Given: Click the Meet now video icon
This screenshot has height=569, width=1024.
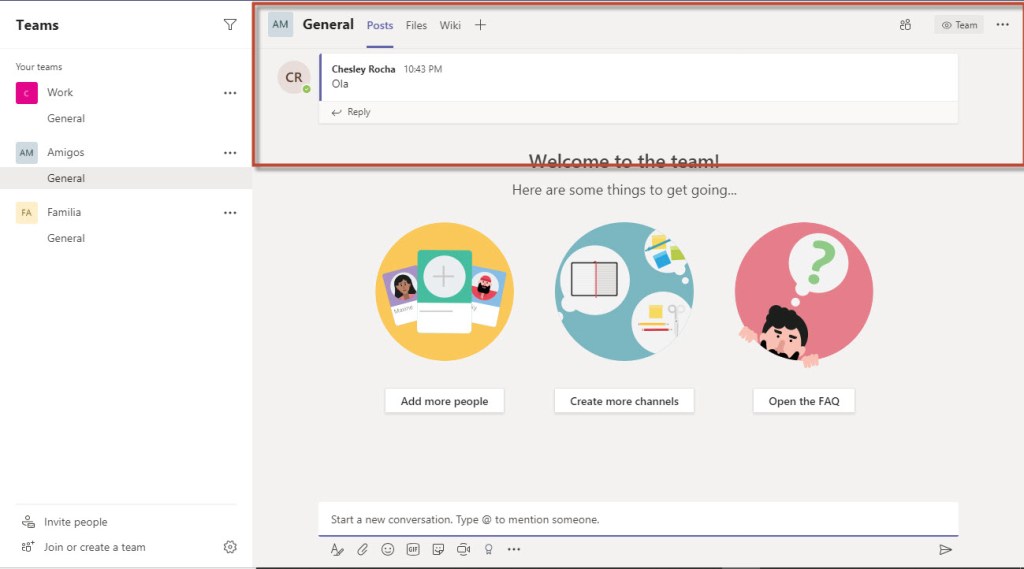Looking at the screenshot, I should 463,549.
